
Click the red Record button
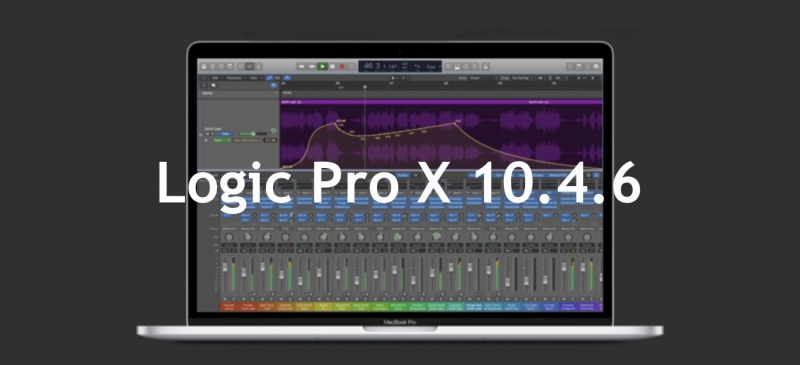[x=342, y=66]
